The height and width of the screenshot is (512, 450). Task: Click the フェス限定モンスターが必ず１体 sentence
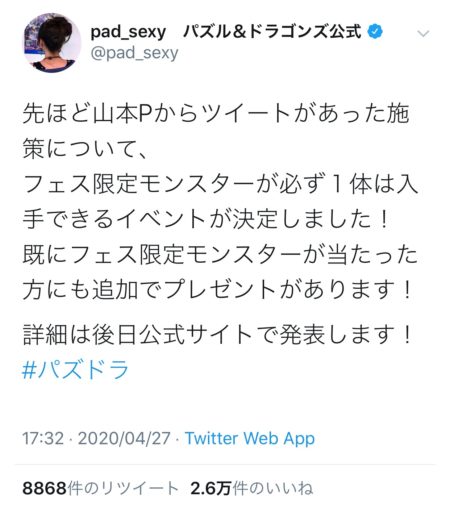(x=220, y=183)
